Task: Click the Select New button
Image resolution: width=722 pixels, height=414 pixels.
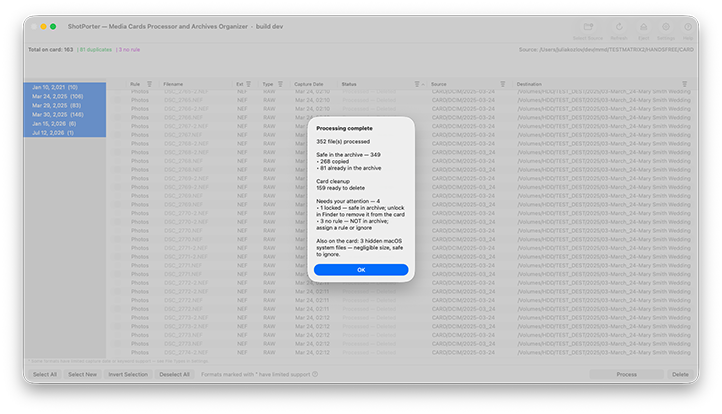Action: 82,374
